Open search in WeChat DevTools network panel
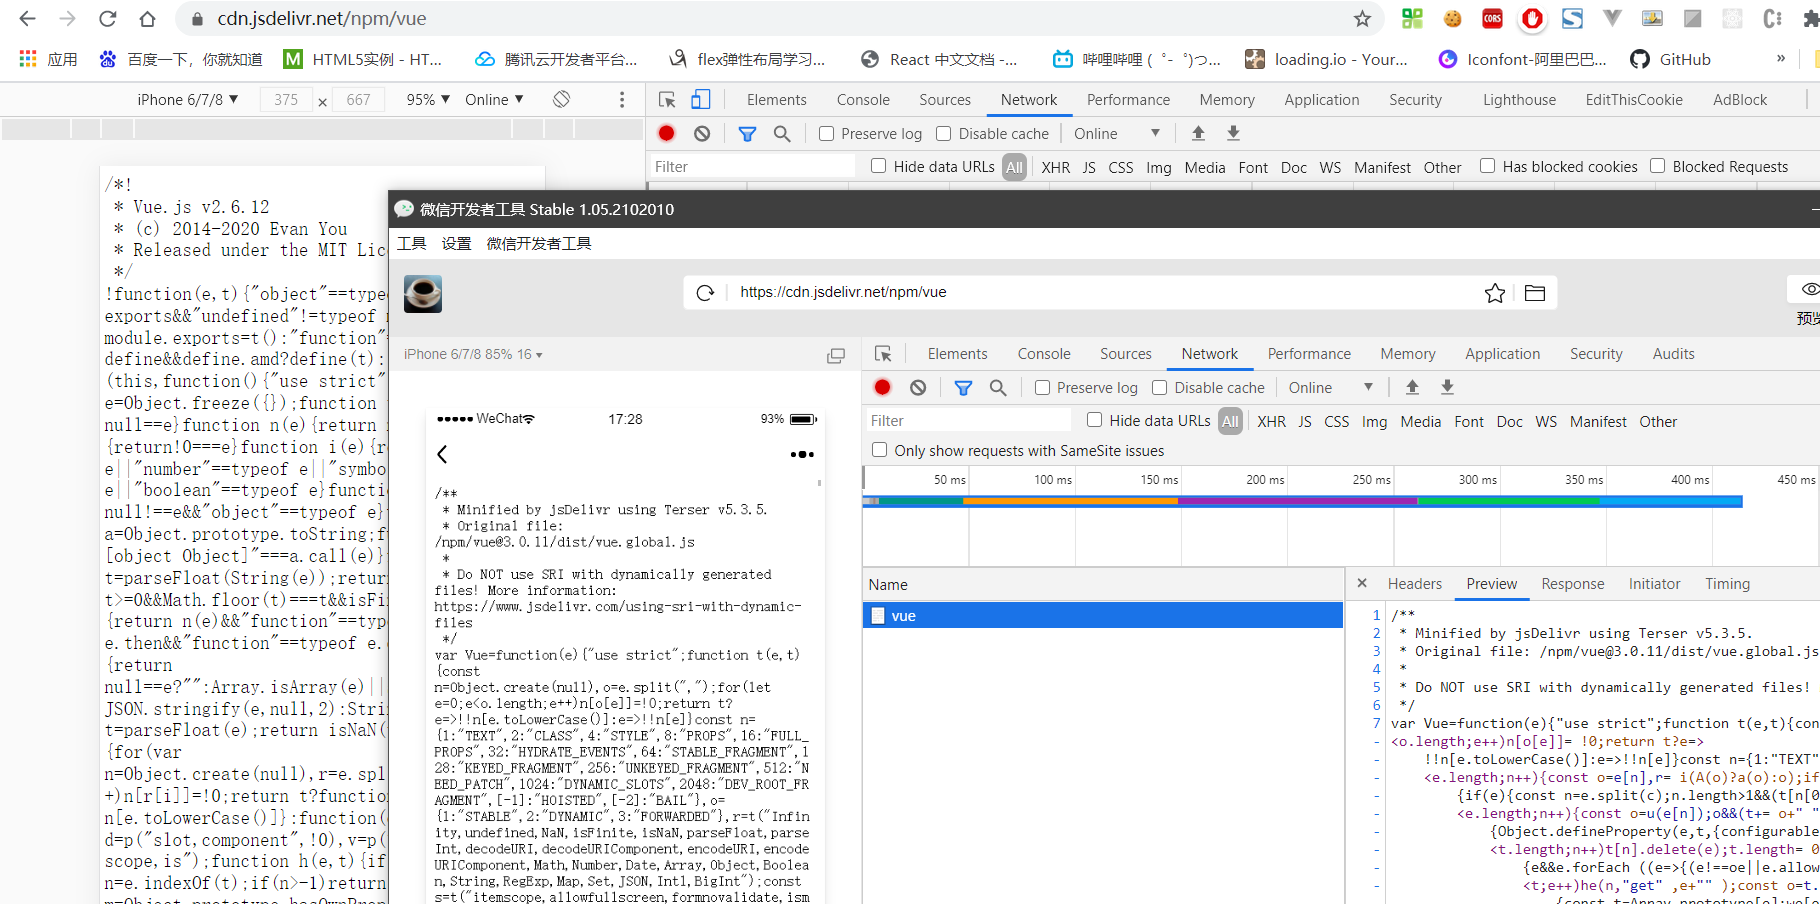Image resolution: width=1820 pixels, height=904 pixels. [998, 387]
